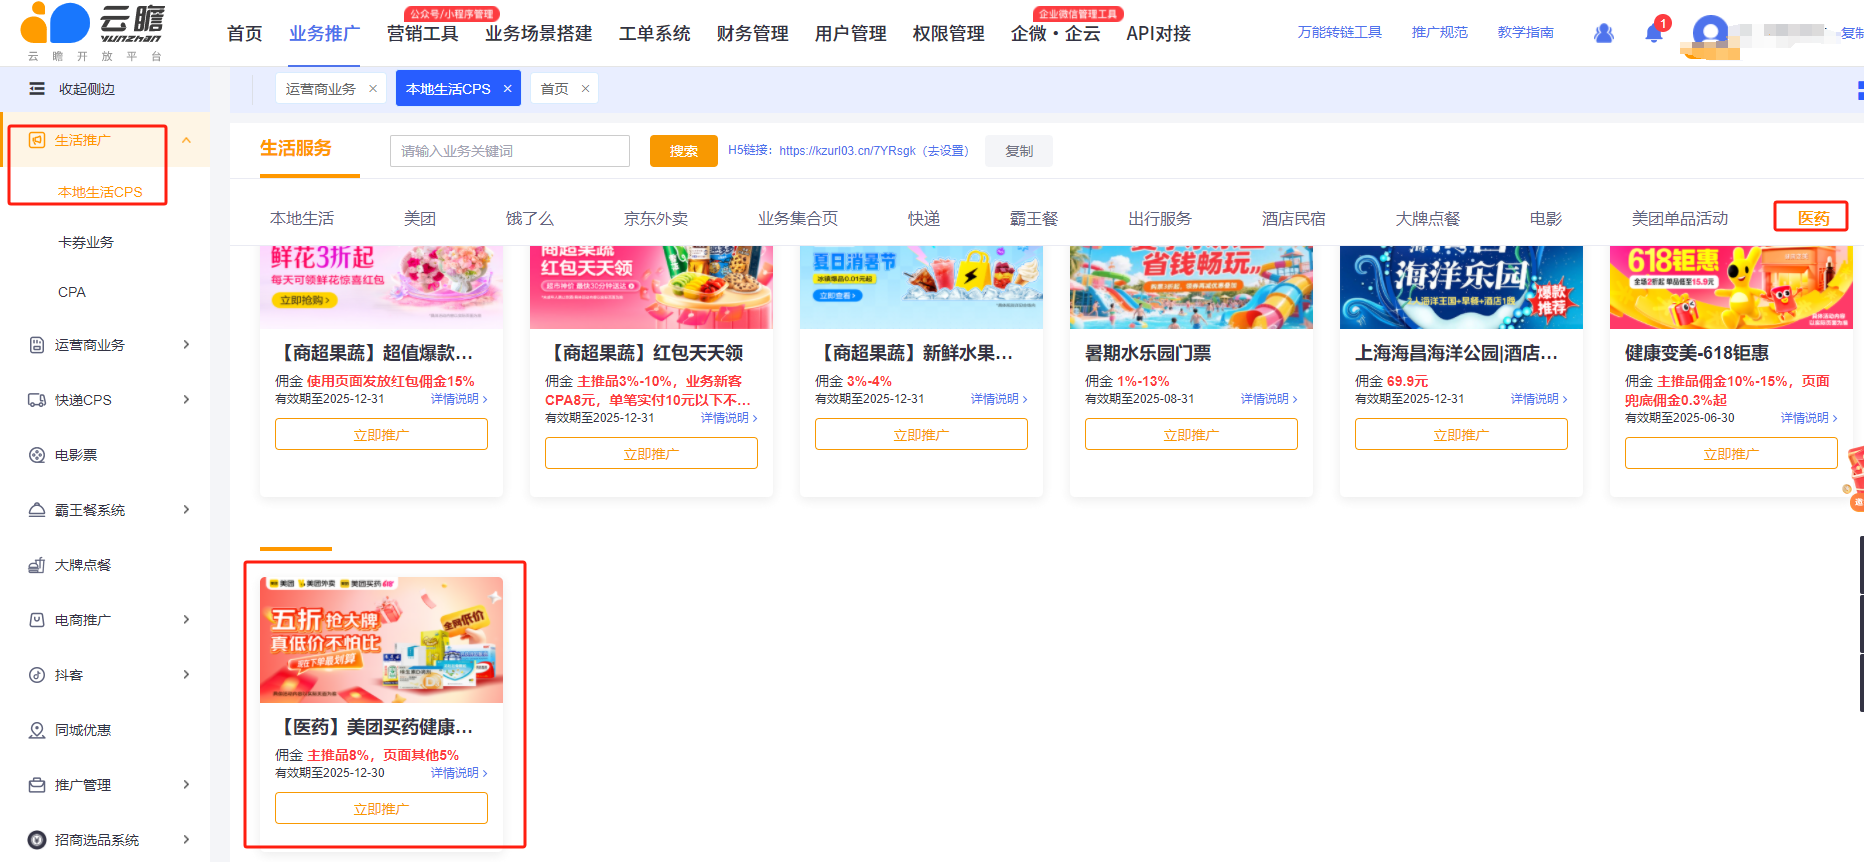Open the 企微·企云 top menu
1864x862 pixels.
1055,34
